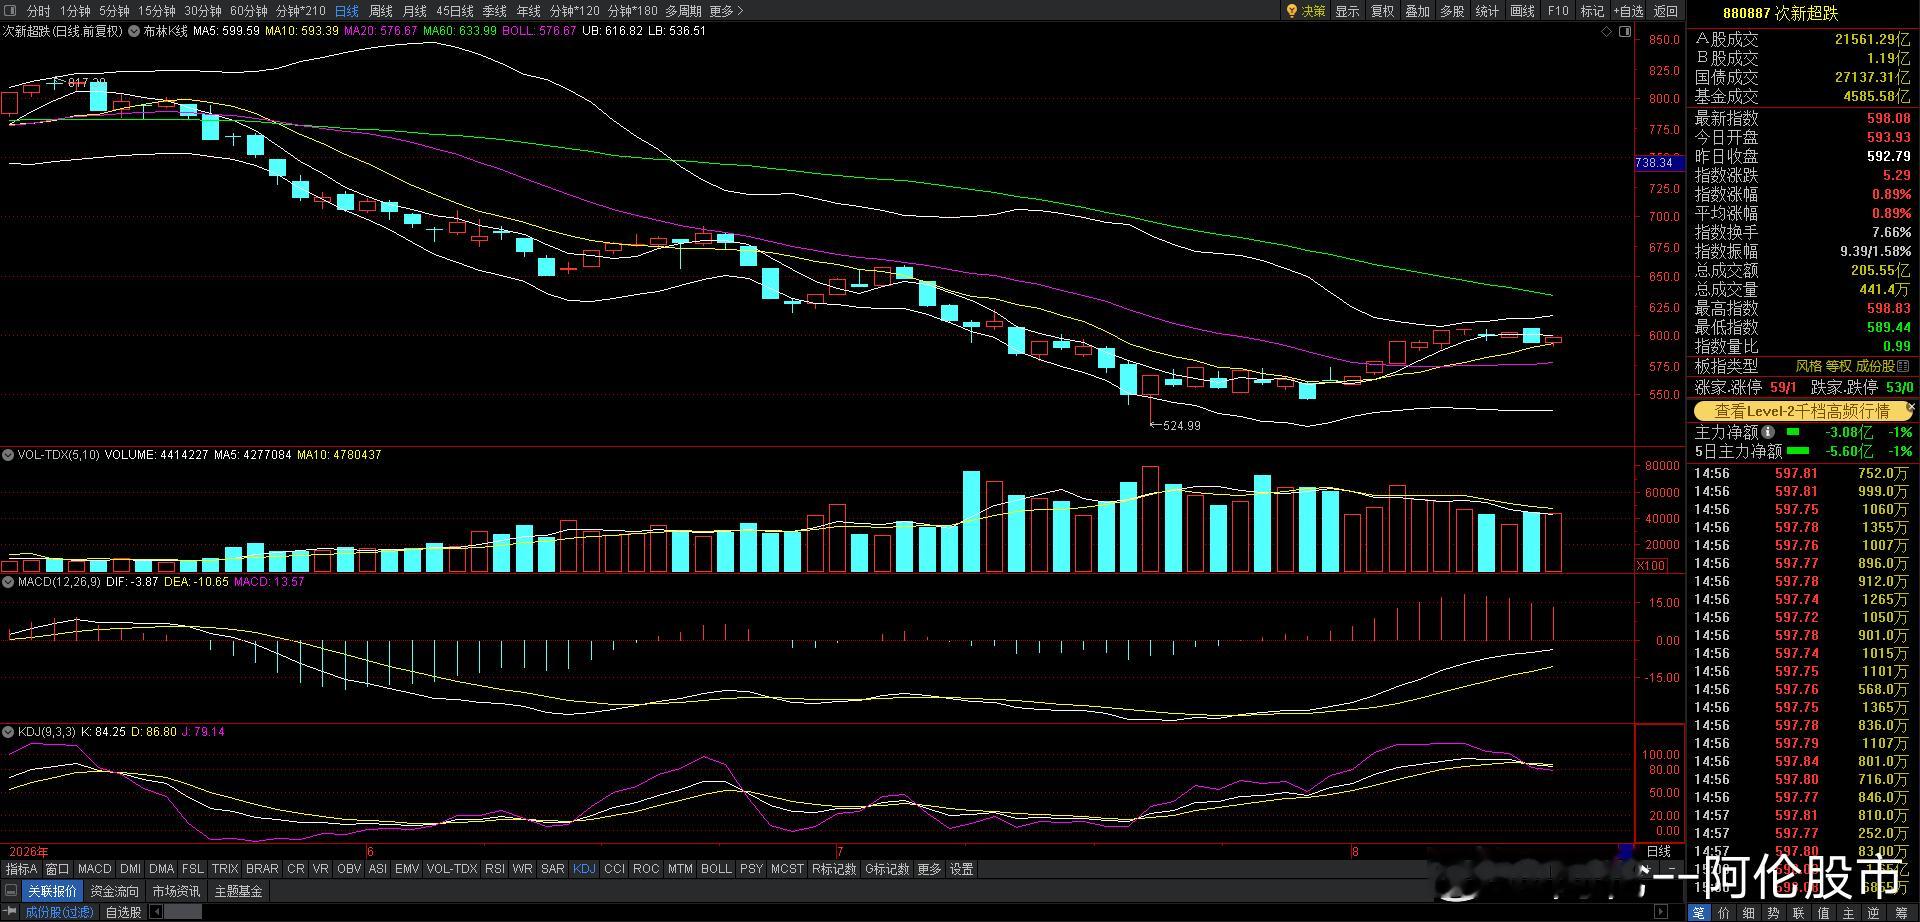
Task: Select the highlighted KDJ indicator tab
Action: [x=584, y=869]
